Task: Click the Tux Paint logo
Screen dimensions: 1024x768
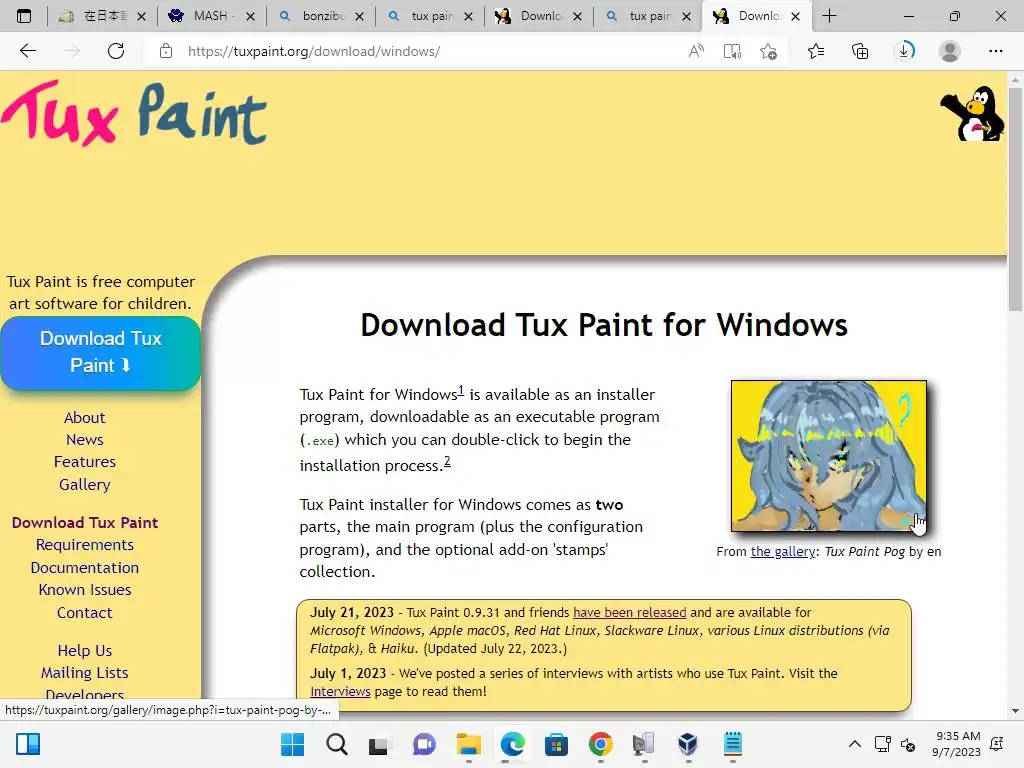Action: pyautogui.click(x=134, y=114)
